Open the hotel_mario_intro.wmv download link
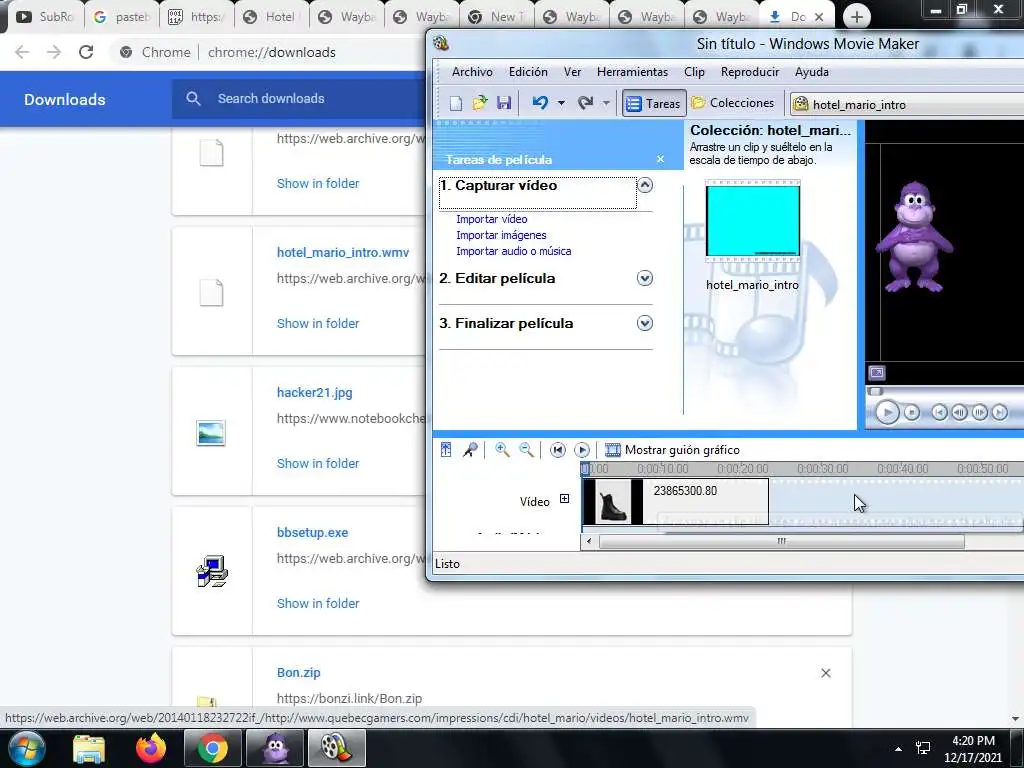Image resolution: width=1024 pixels, height=768 pixels. click(x=343, y=253)
